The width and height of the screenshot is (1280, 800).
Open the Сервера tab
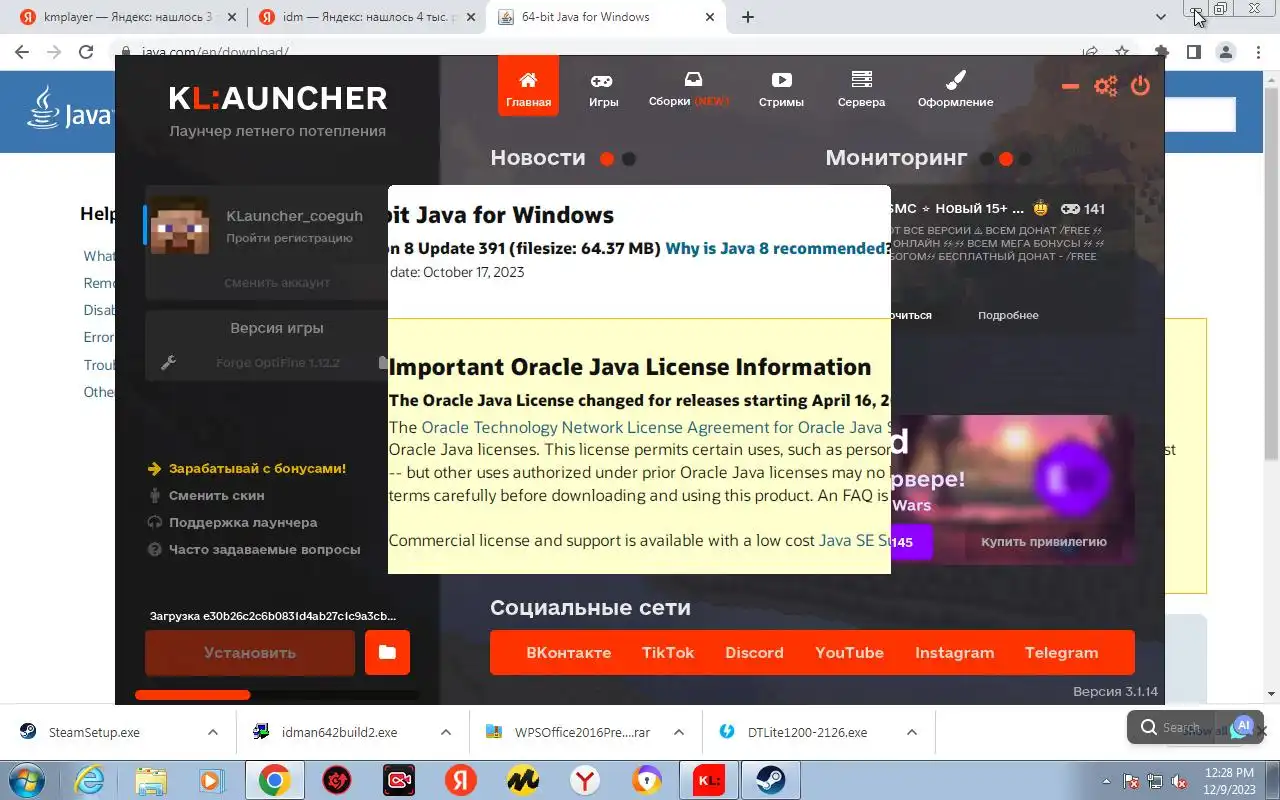point(861,88)
